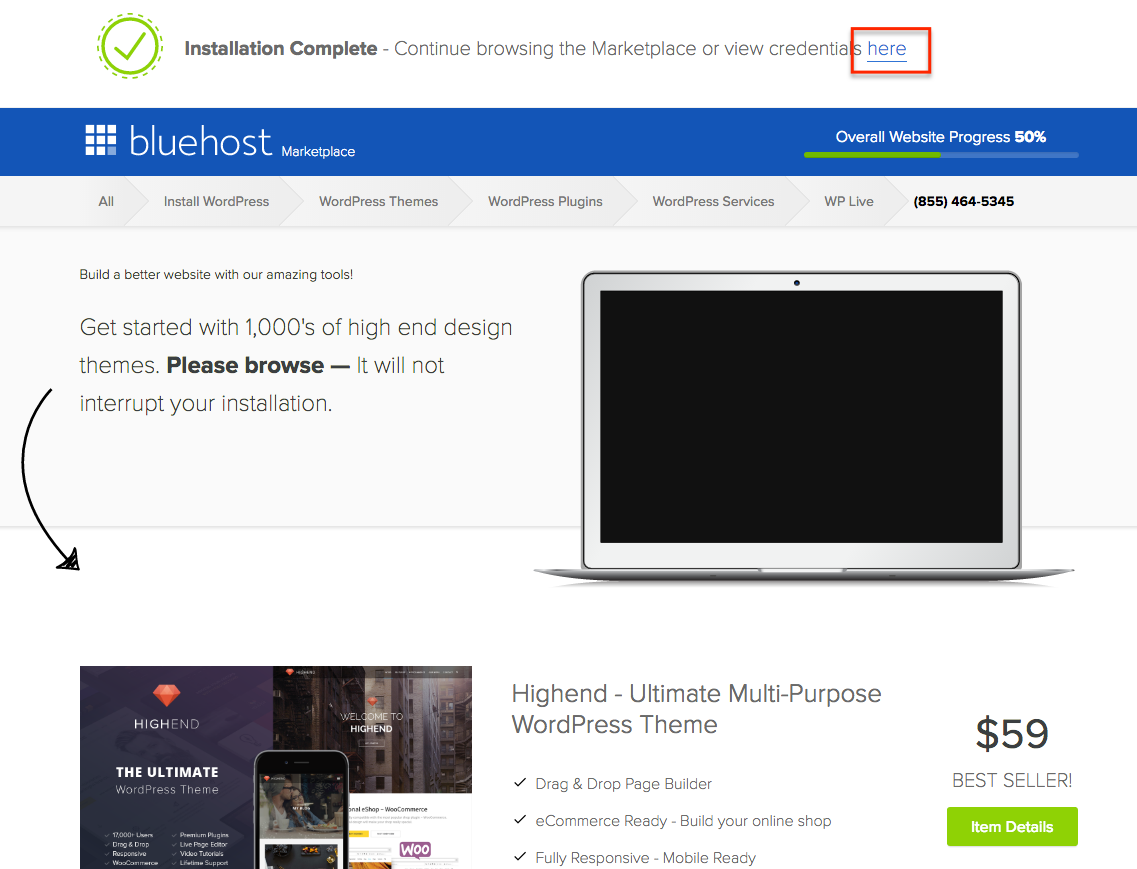Click 'Build a better website' tagline text

pyautogui.click(x=216, y=274)
